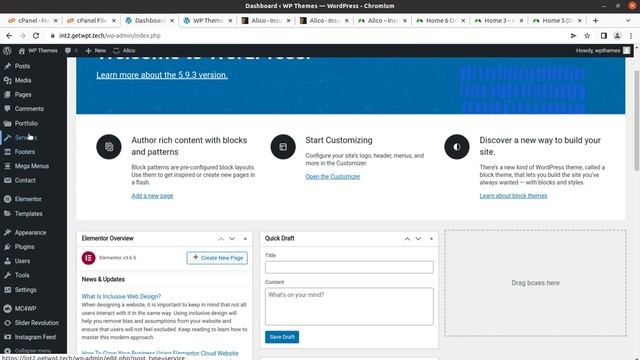This screenshot has height=360, width=640.
Task: Click the Quick Draft Title field
Action: (349, 267)
